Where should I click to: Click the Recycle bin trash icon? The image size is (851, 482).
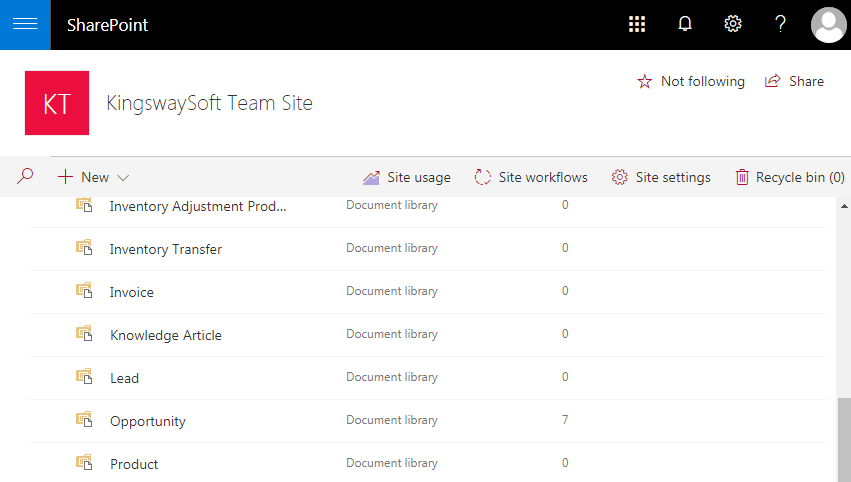742,177
